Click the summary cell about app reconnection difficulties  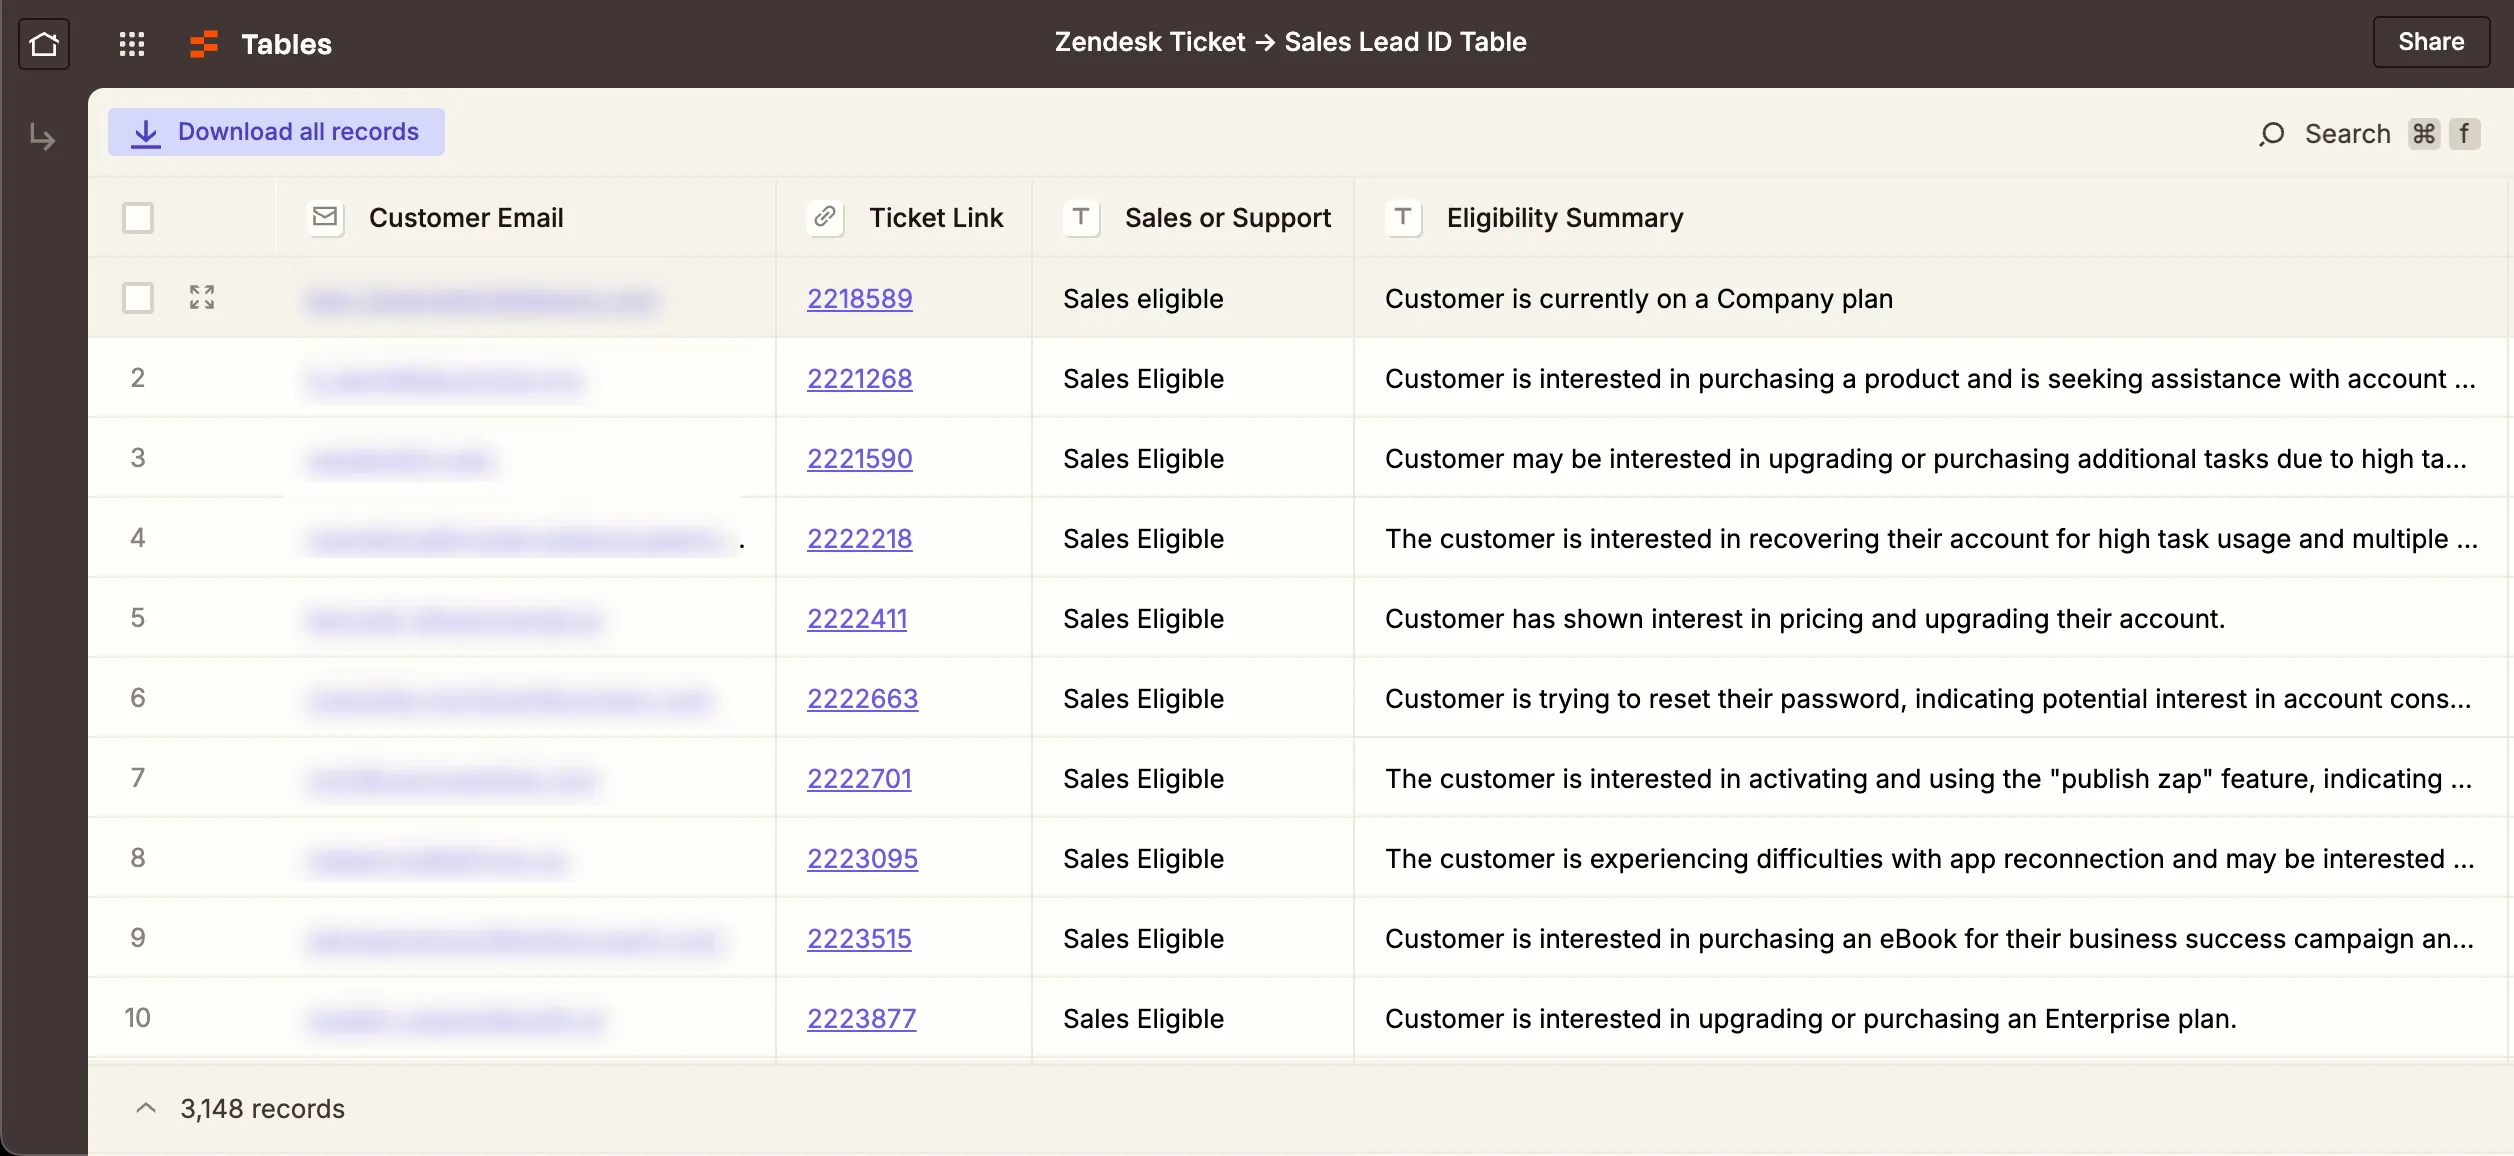tap(1930, 858)
